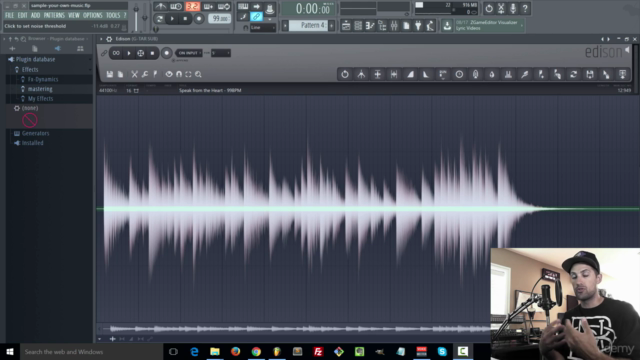This screenshot has width=640, height=360.
Task: Open Edison plugin menu arrow beside gear
Action: pyautogui.click(x=101, y=39)
